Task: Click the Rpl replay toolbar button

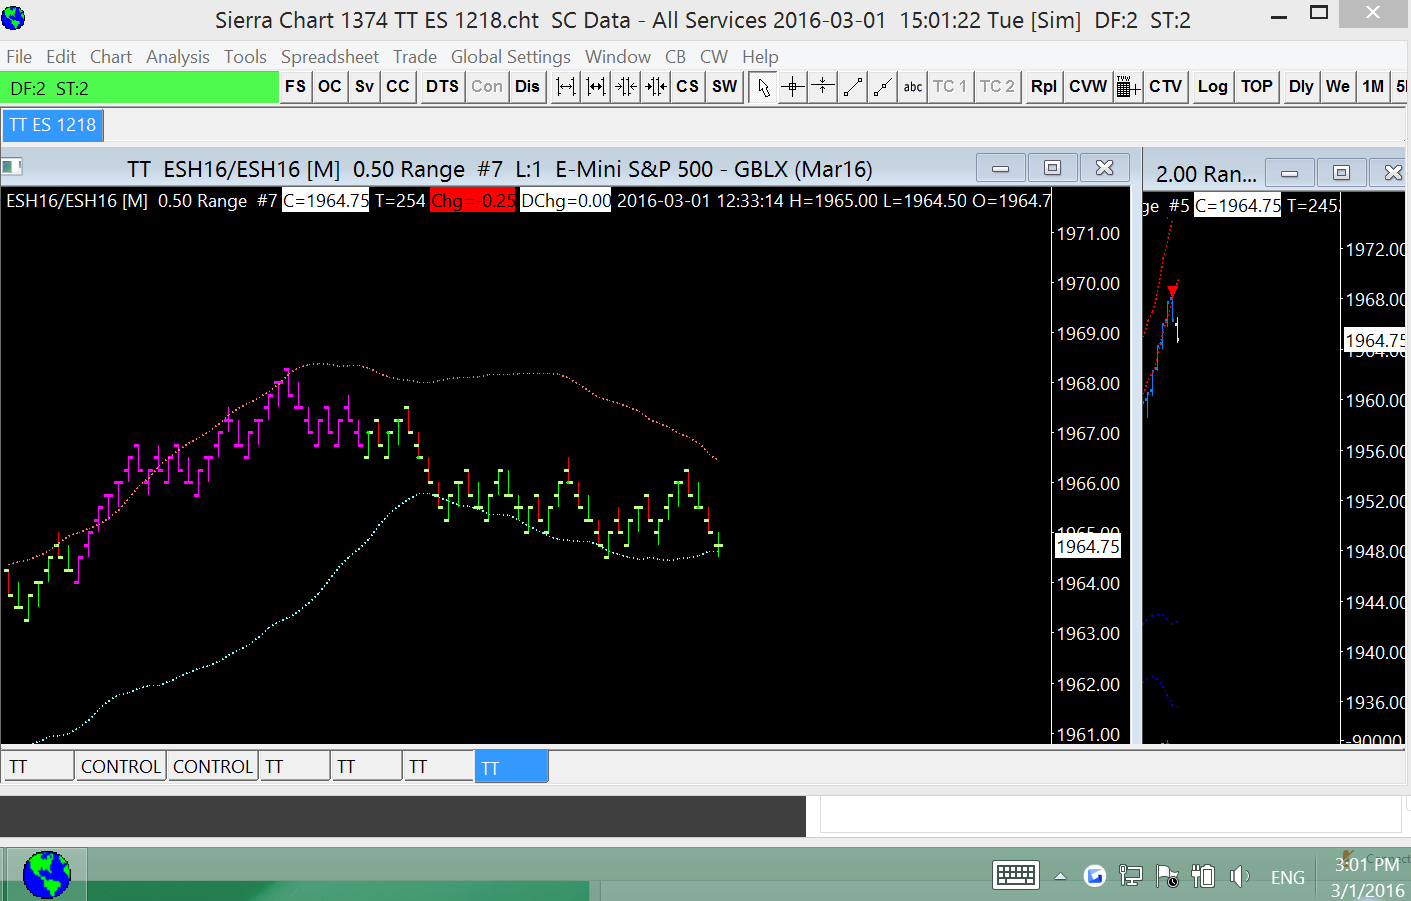Action: pyautogui.click(x=1044, y=87)
